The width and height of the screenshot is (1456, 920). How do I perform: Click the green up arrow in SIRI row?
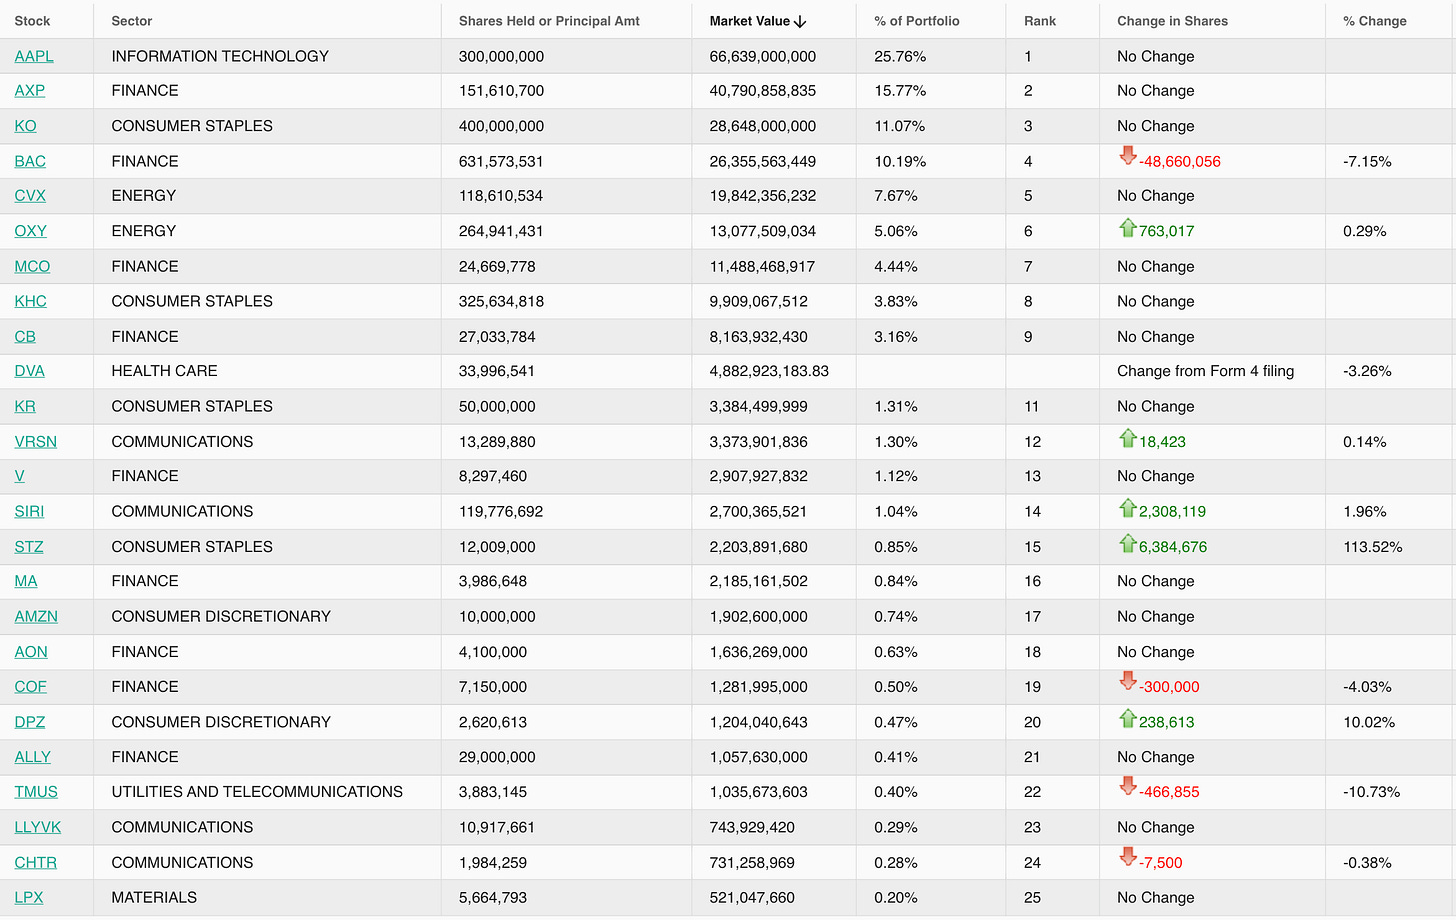tap(1127, 508)
